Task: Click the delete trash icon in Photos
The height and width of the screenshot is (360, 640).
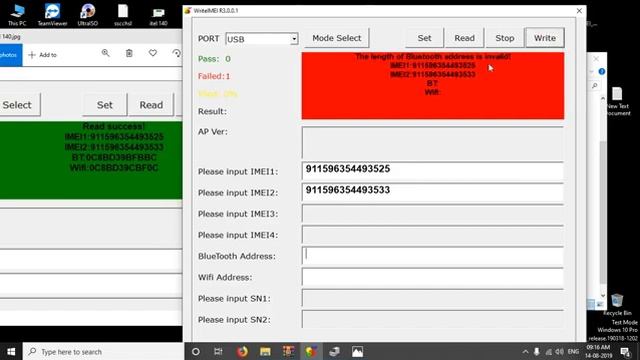Action: tap(129, 53)
